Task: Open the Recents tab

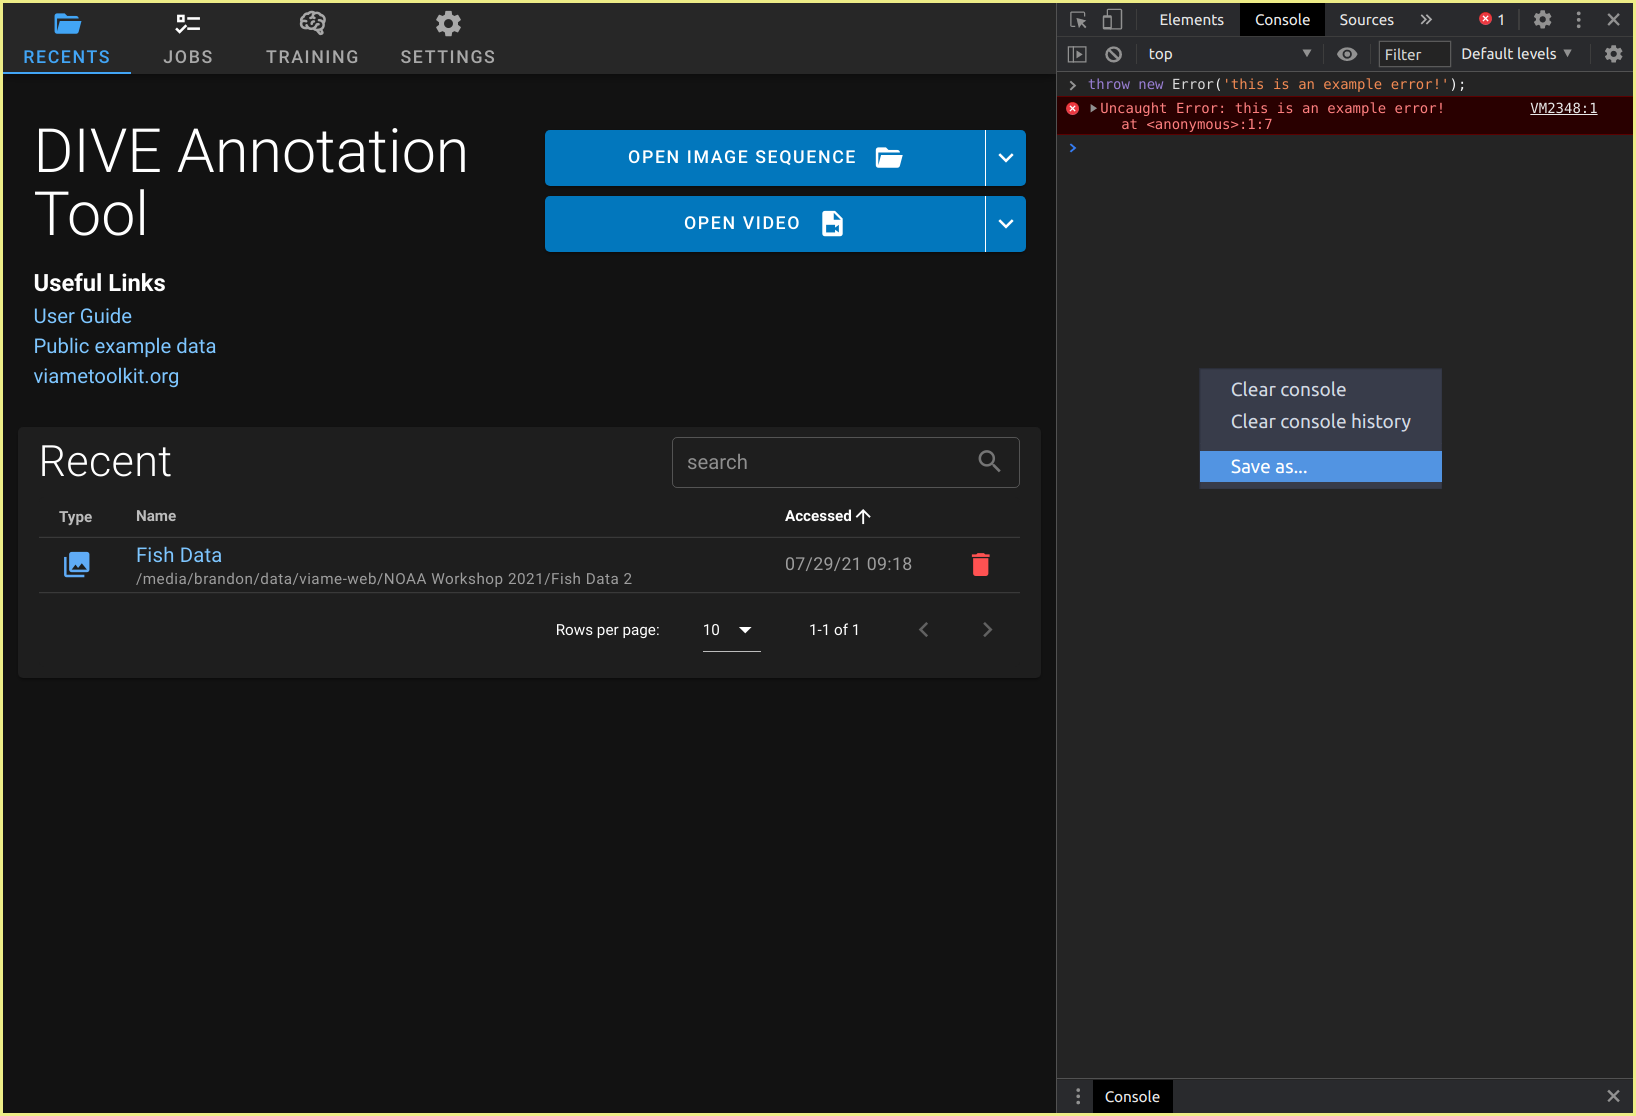Action: click(x=67, y=38)
